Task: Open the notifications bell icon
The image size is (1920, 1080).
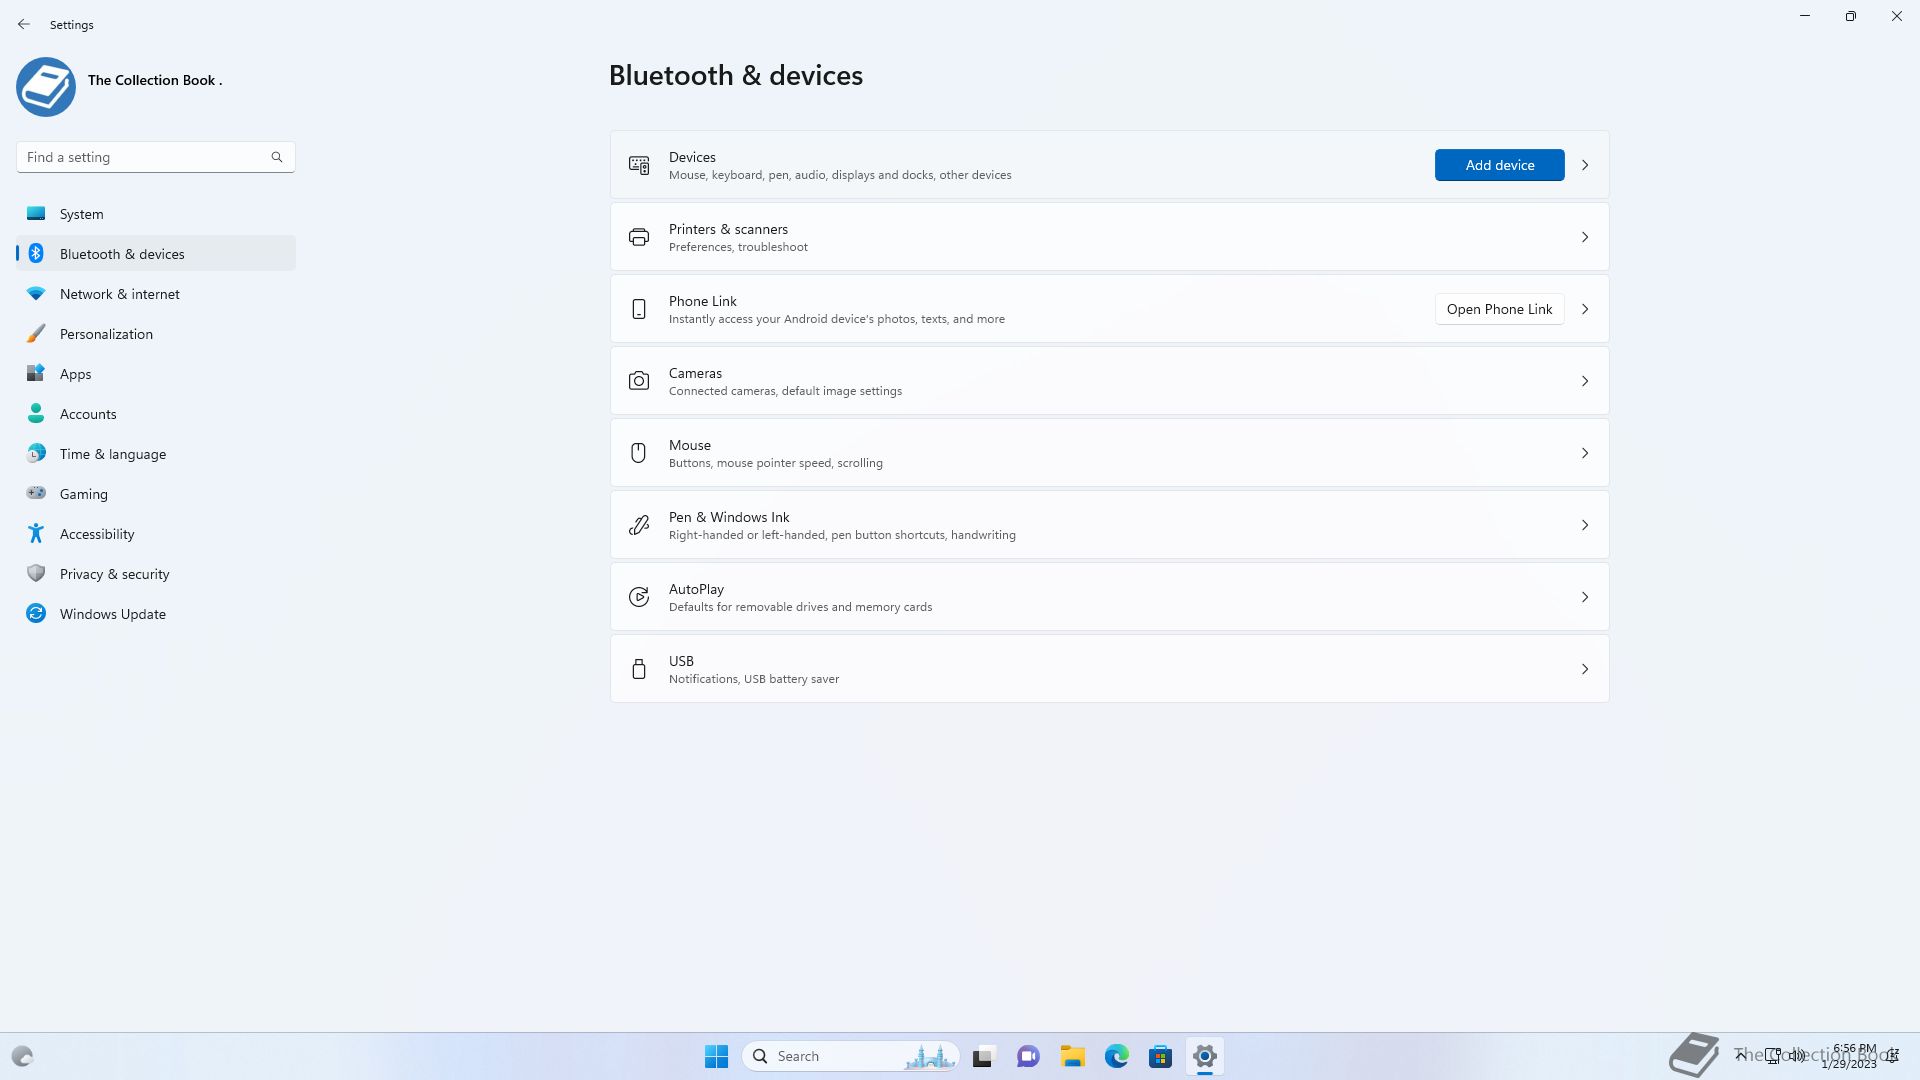Action: coord(1893,1056)
